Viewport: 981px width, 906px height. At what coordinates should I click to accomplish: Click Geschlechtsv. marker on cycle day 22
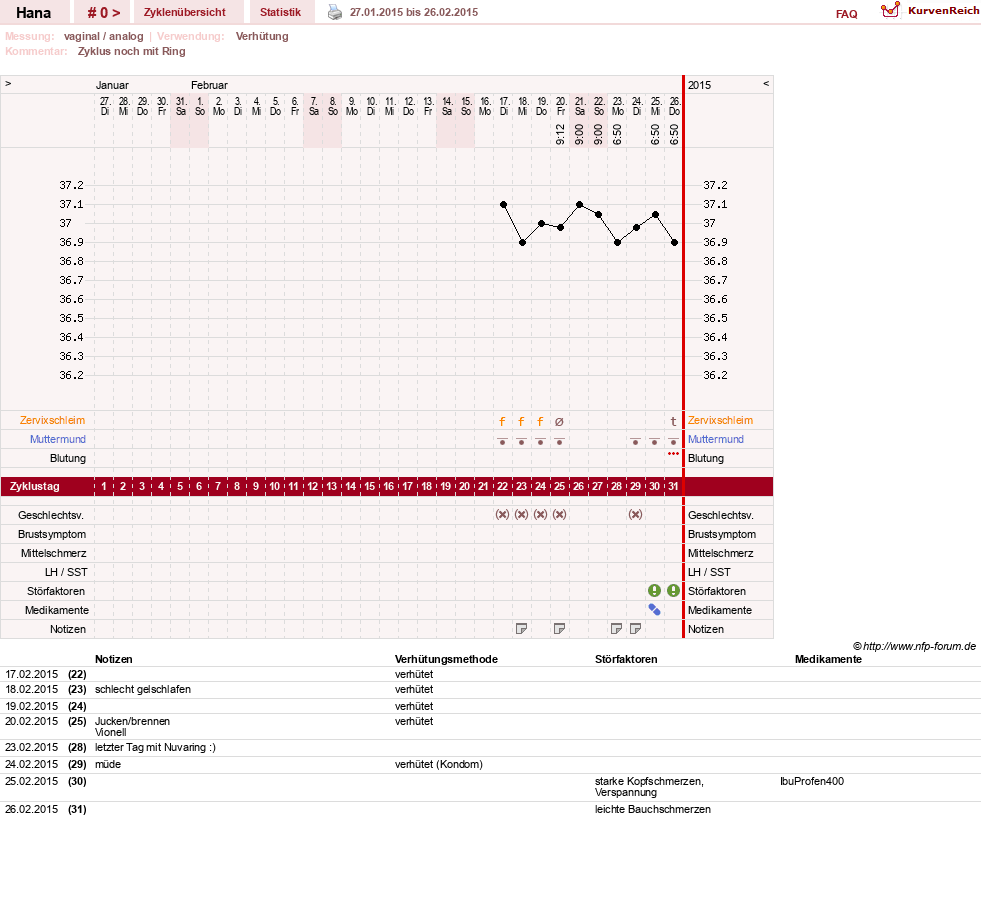pyautogui.click(x=502, y=514)
